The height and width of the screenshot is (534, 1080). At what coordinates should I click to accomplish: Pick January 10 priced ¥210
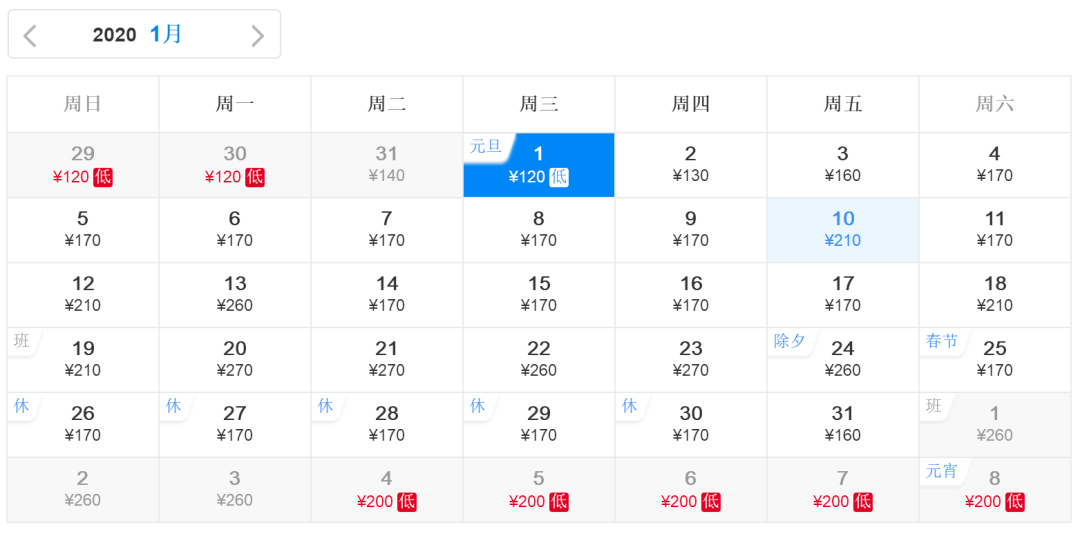point(843,230)
